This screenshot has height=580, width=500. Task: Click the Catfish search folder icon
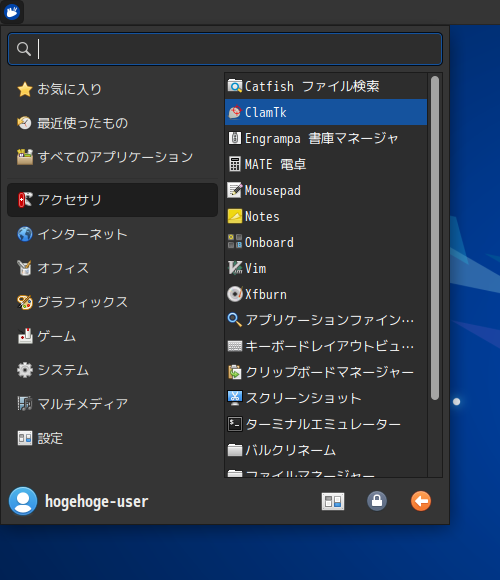click(234, 86)
